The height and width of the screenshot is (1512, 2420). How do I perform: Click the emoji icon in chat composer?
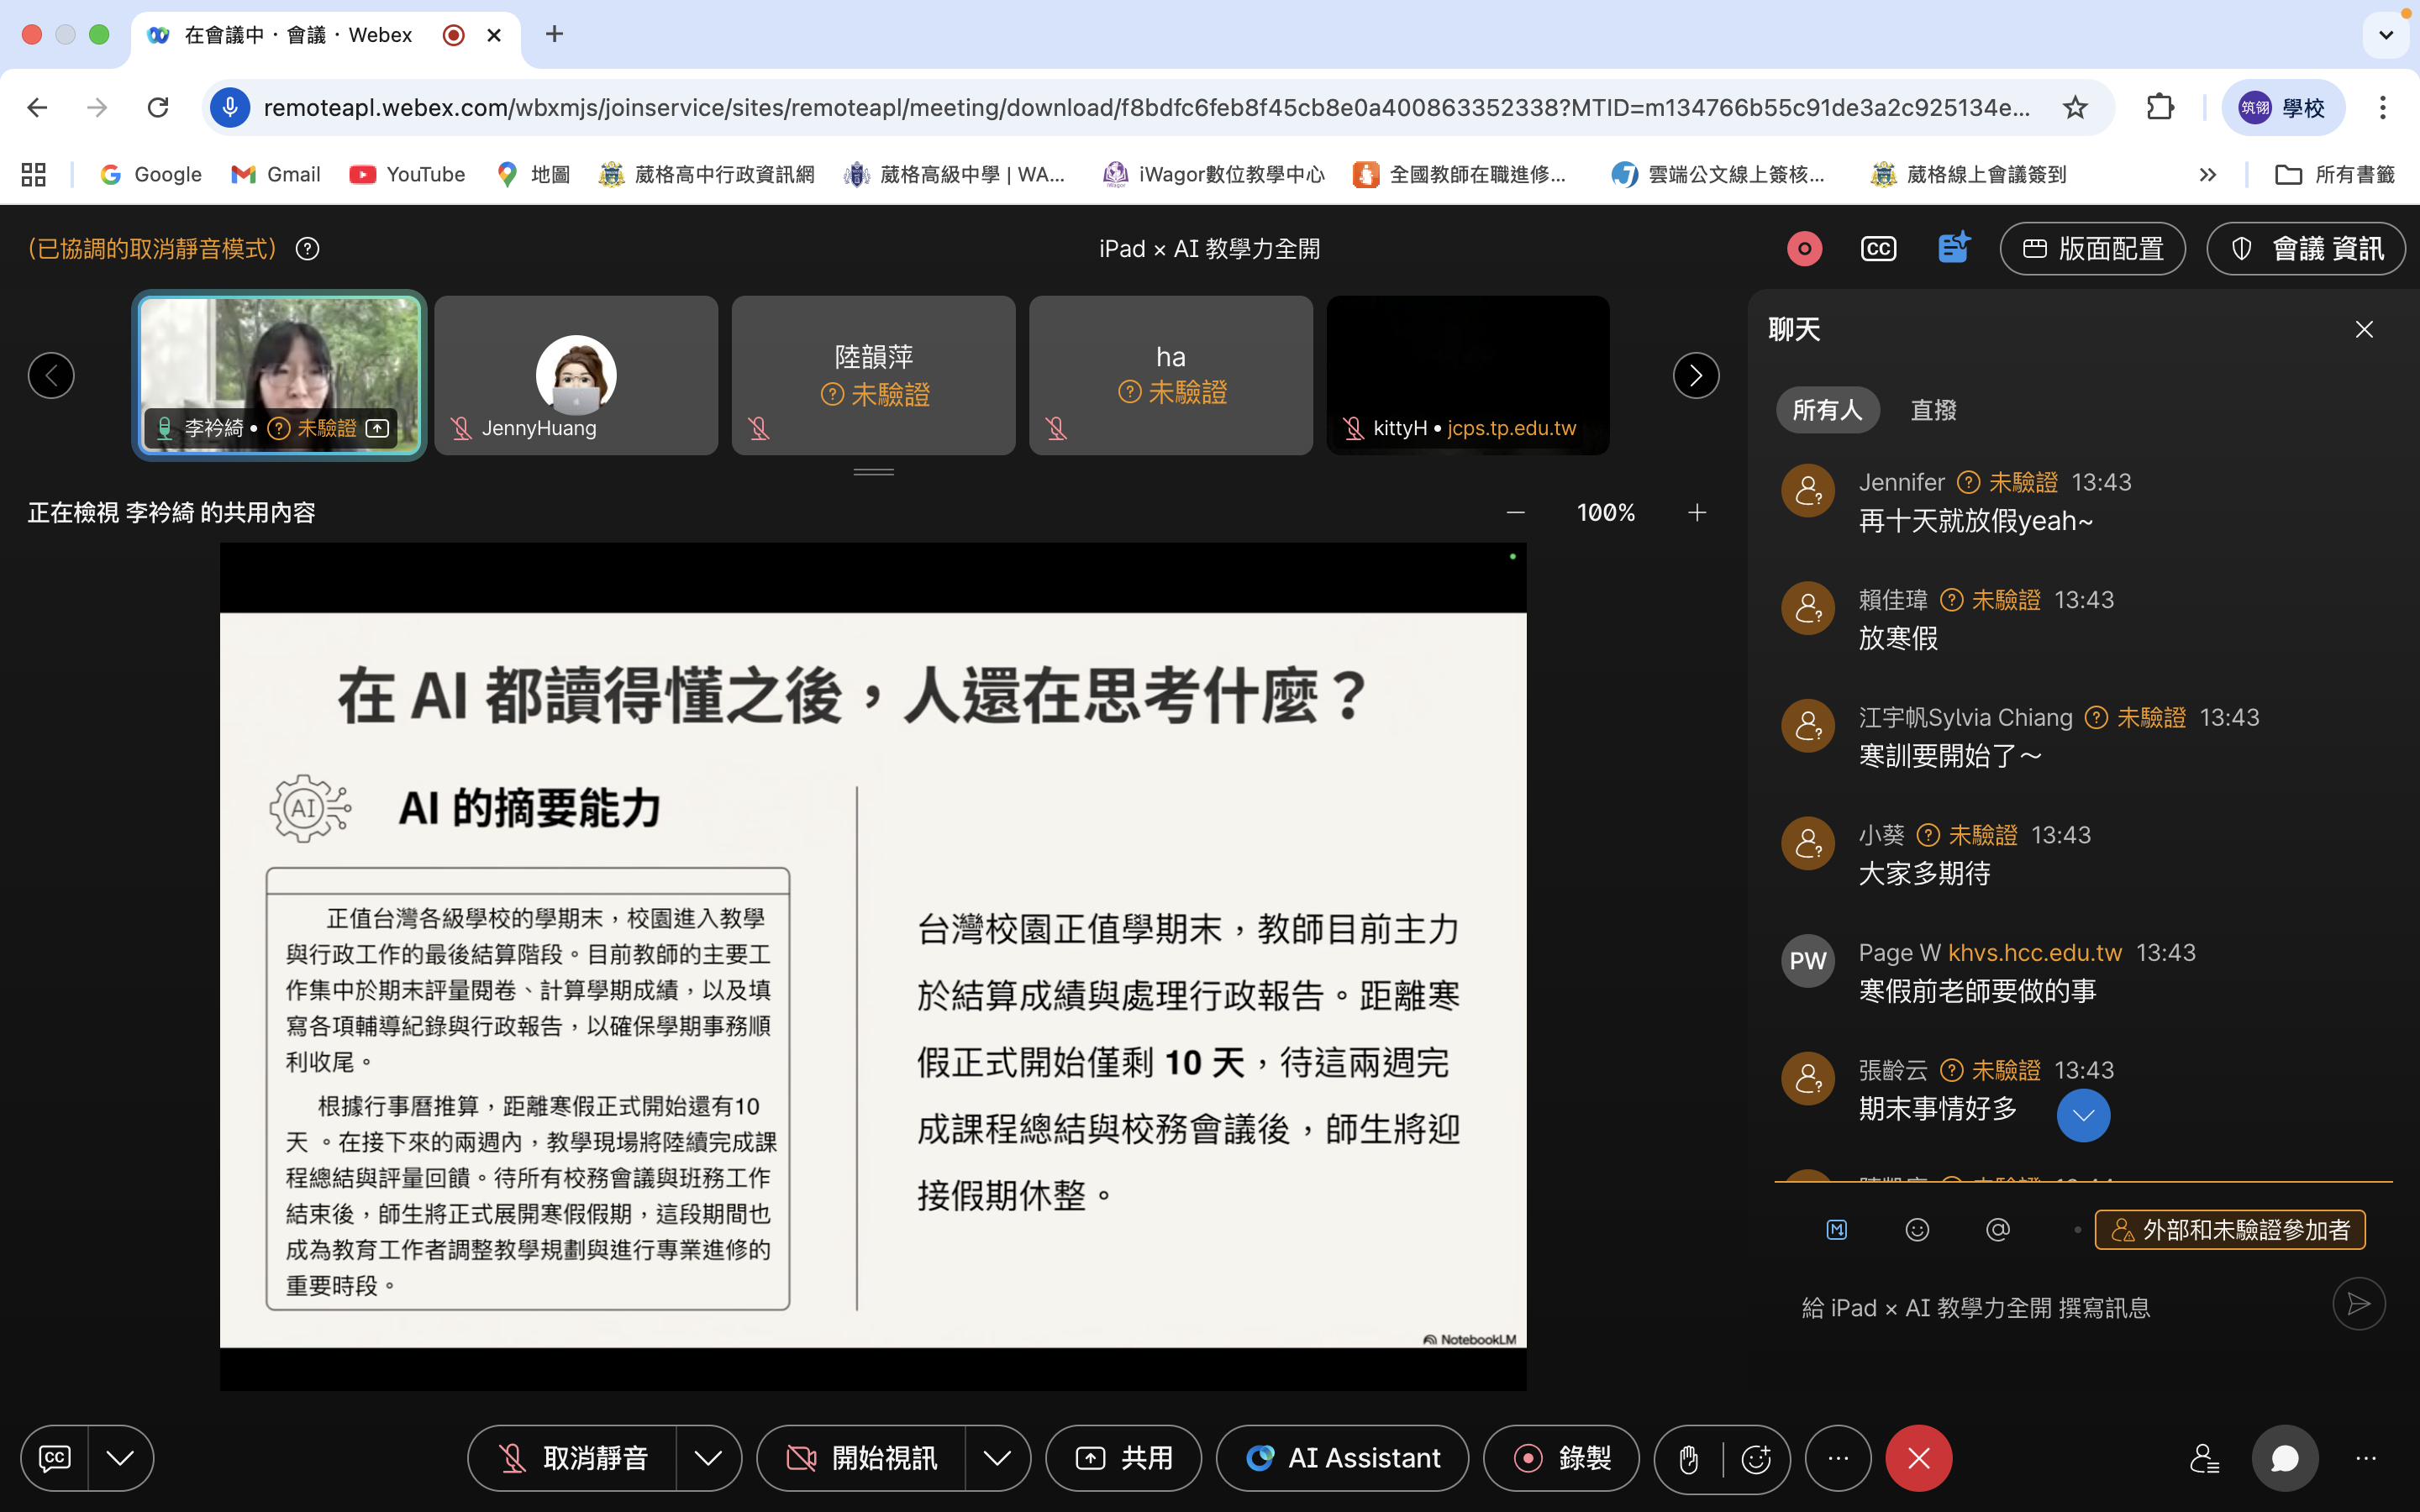[1917, 1230]
